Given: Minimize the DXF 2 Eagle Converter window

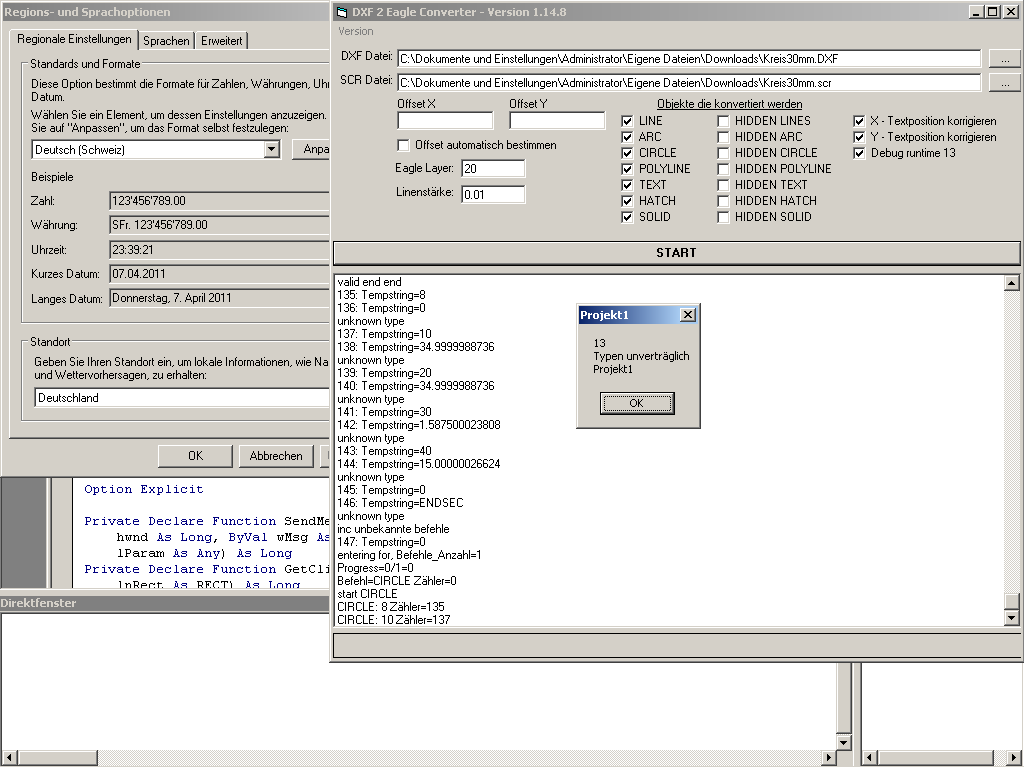Looking at the screenshot, I should click(x=976, y=12).
